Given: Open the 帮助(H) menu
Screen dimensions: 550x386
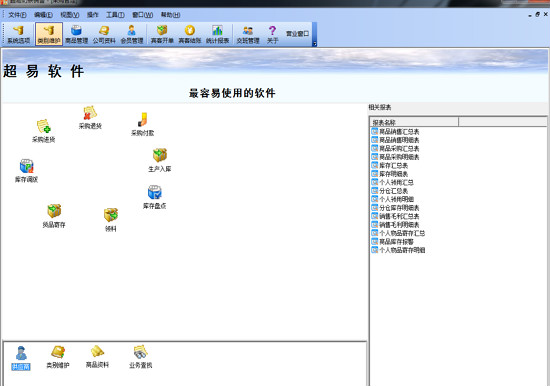Looking at the screenshot, I should (x=170, y=15).
